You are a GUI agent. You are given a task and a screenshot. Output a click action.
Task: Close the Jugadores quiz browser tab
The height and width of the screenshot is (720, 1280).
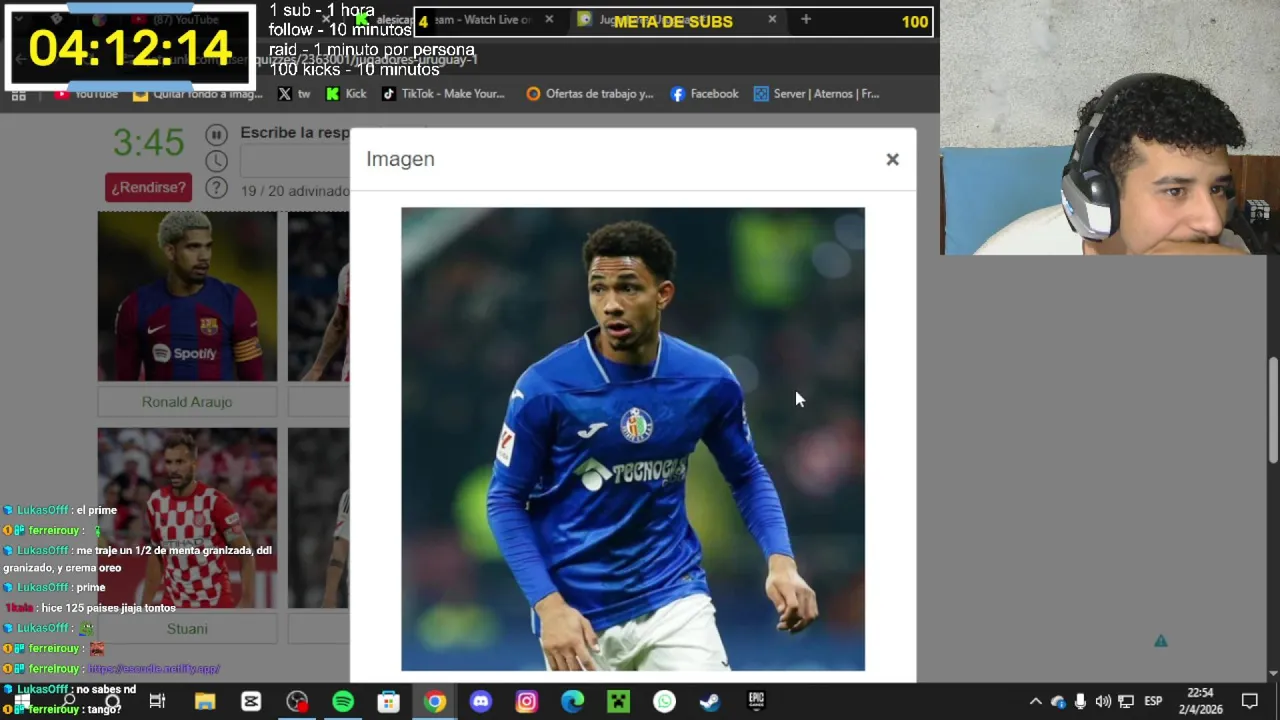pyautogui.click(x=772, y=19)
